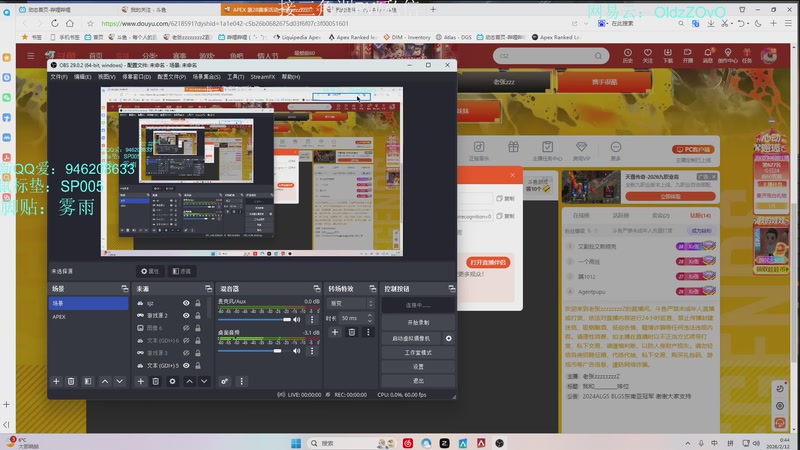Open the 渐变 transition type dropdown
This screenshot has height=450, width=800.
pyautogui.click(x=351, y=303)
